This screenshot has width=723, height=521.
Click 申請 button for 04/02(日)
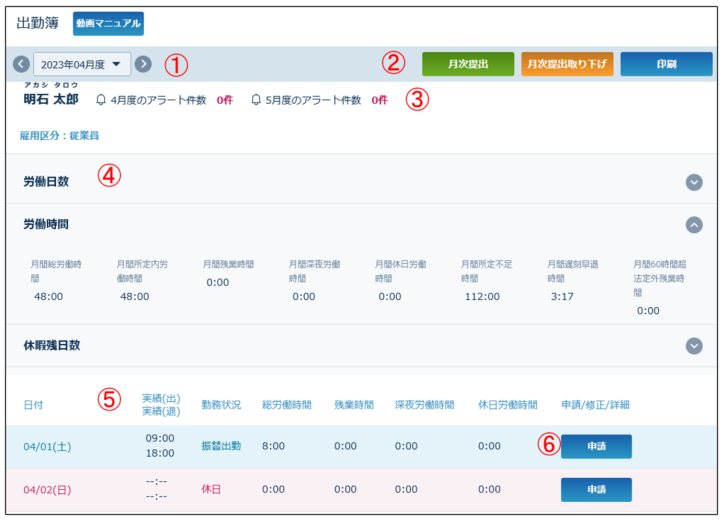tap(596, 489)
